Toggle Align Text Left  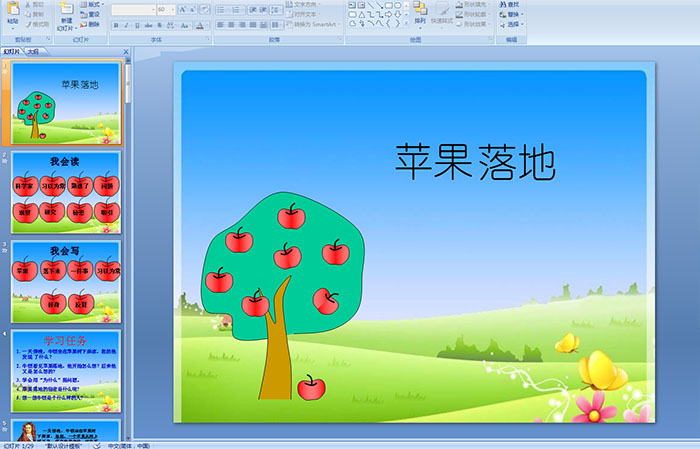point(221,25)
